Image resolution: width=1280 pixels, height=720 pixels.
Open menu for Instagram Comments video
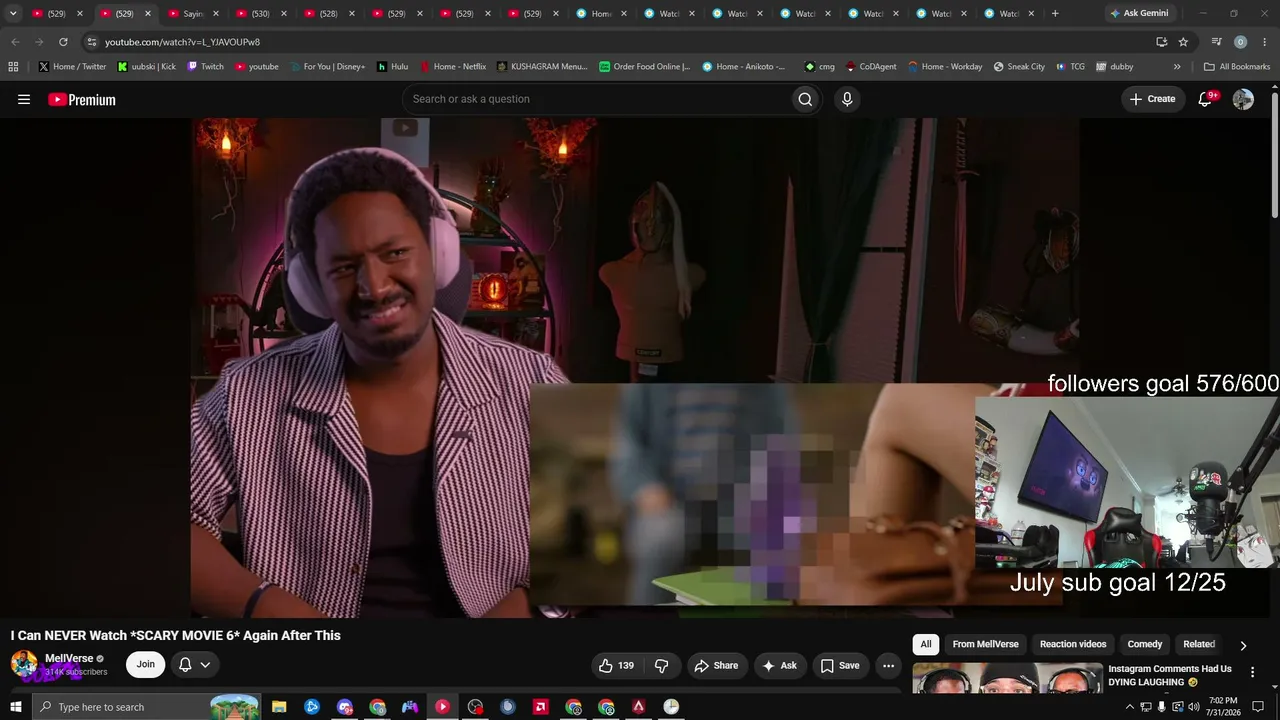click(1252, 672)
